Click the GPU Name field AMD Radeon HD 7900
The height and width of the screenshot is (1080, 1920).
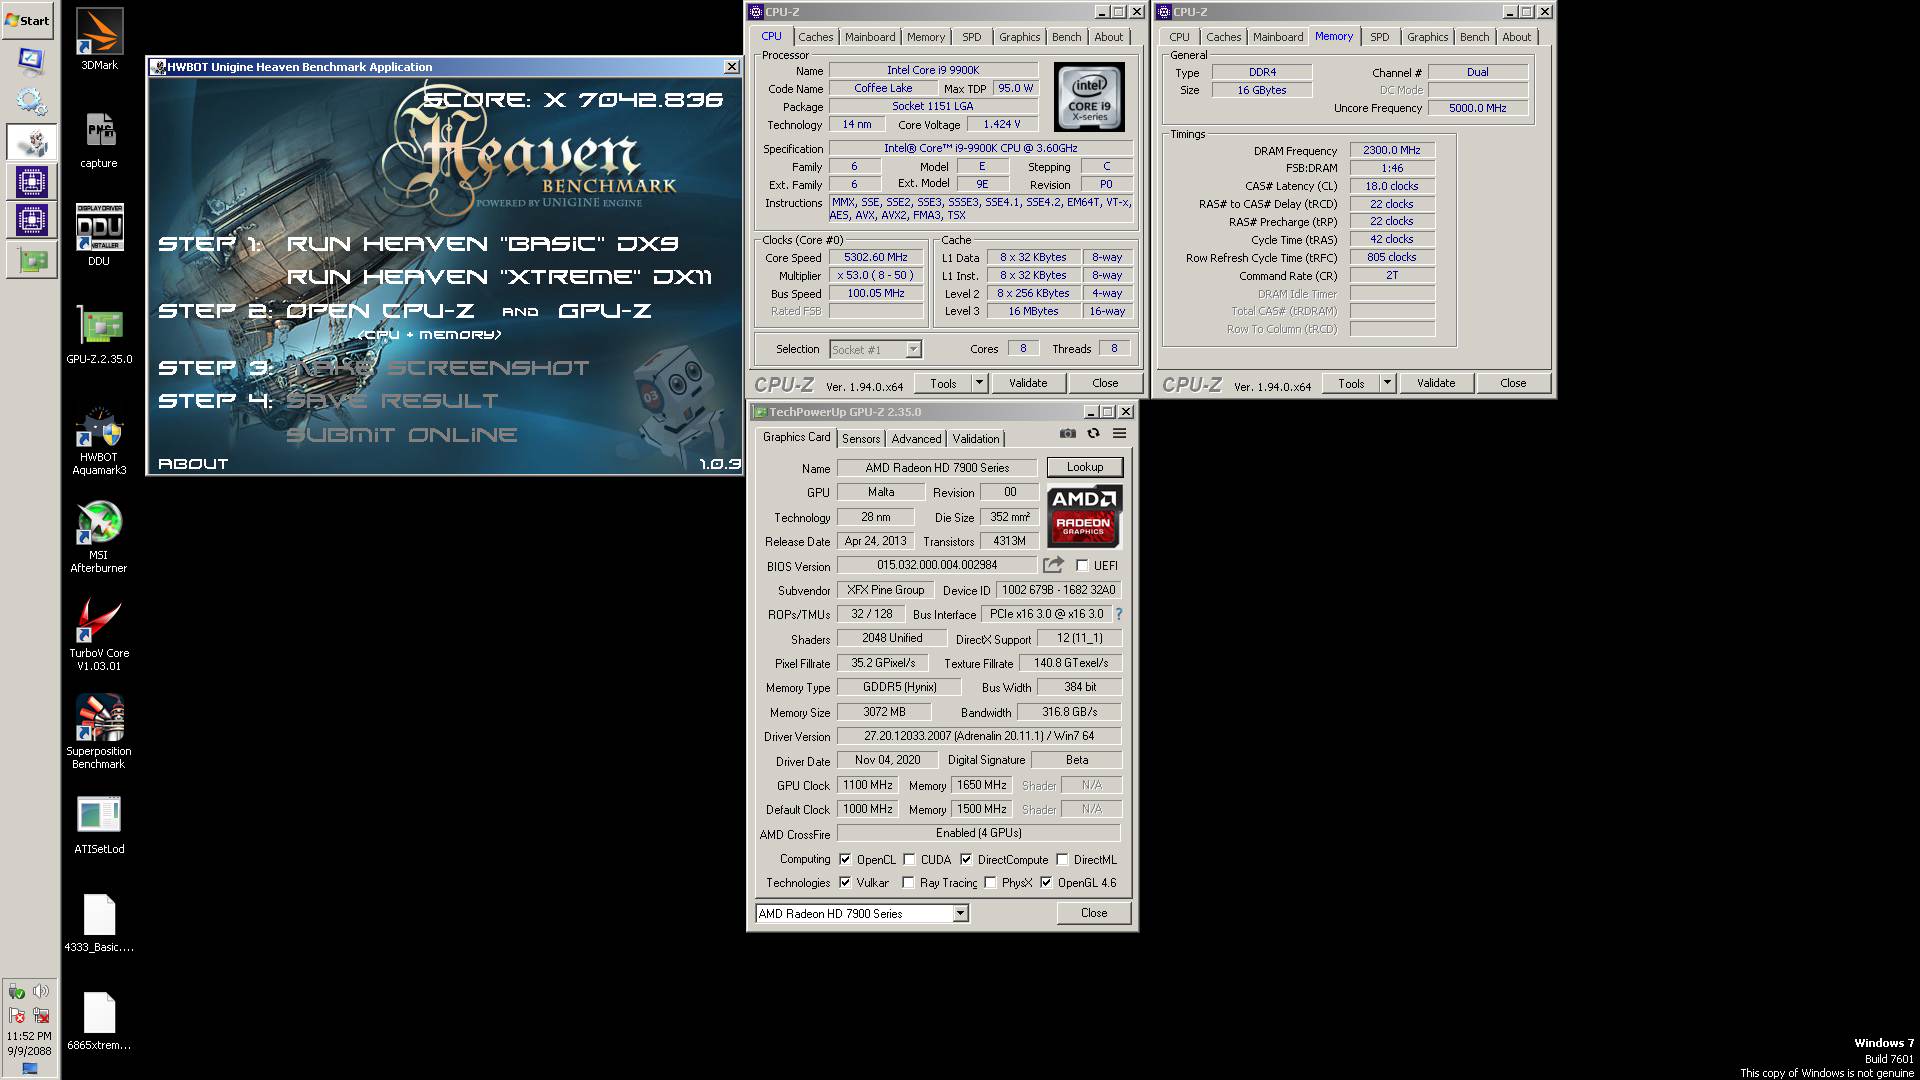click(938, 468)
